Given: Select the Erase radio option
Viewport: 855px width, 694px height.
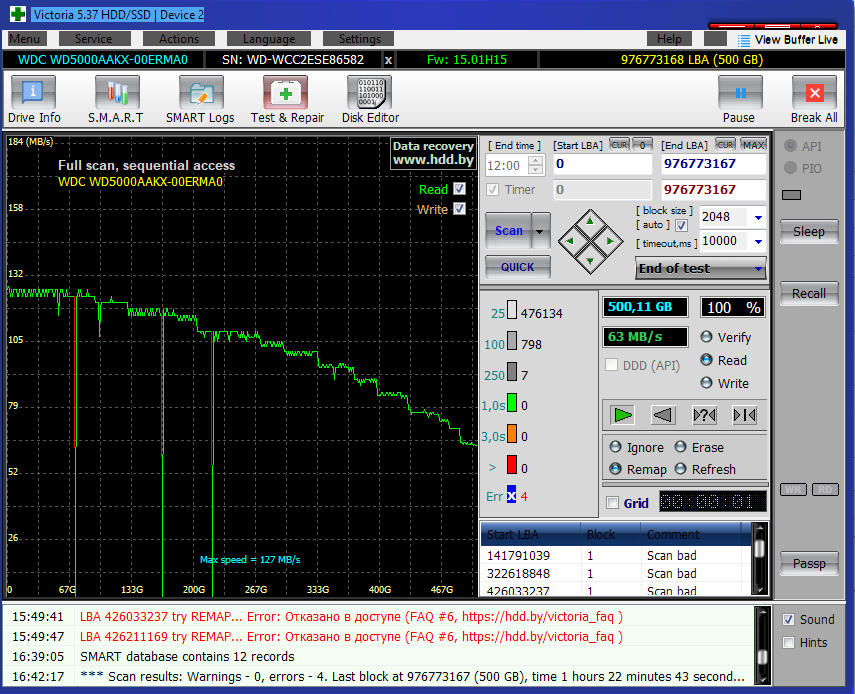Looking at the screenshot, I should pos(681,448).
